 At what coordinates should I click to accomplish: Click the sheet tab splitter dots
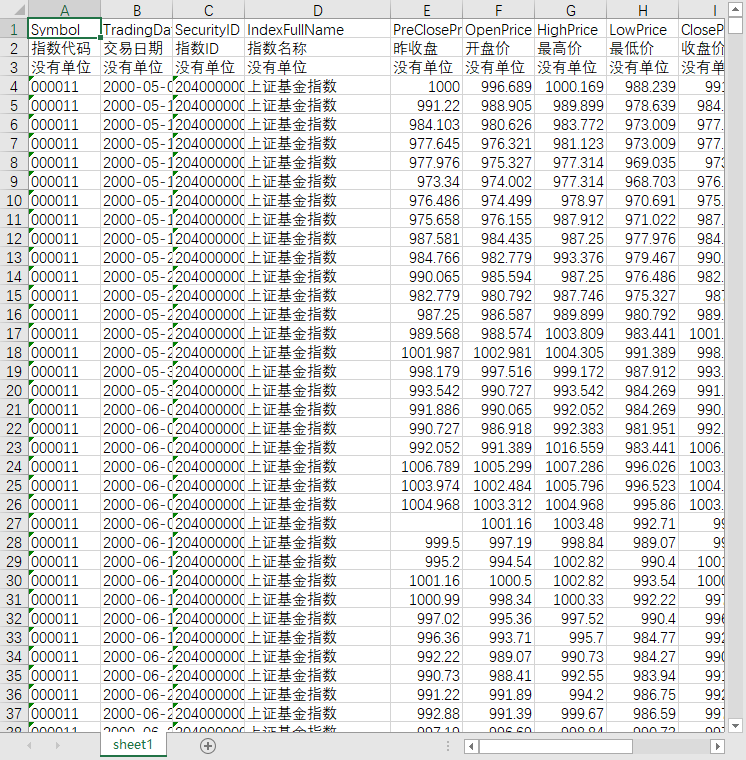pos(448,745)
